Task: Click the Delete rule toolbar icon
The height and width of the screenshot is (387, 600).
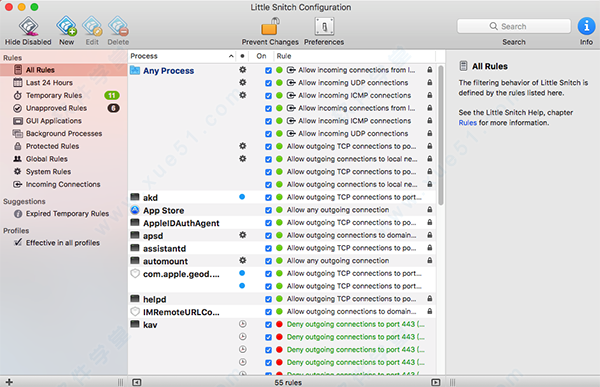Action: 118,26
